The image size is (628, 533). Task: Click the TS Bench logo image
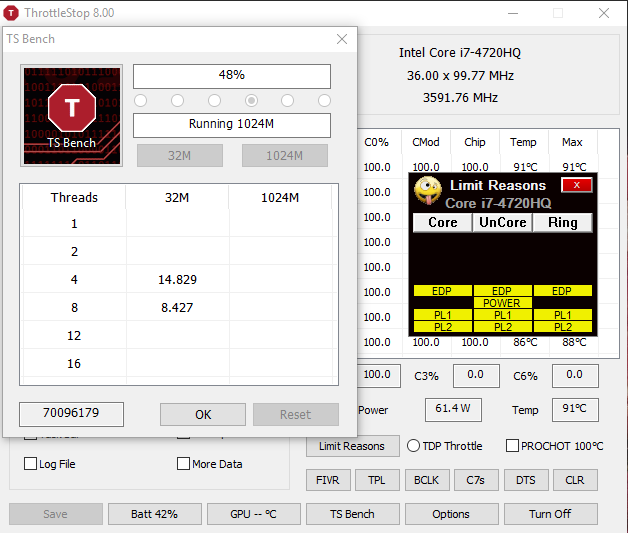(72, 116)
